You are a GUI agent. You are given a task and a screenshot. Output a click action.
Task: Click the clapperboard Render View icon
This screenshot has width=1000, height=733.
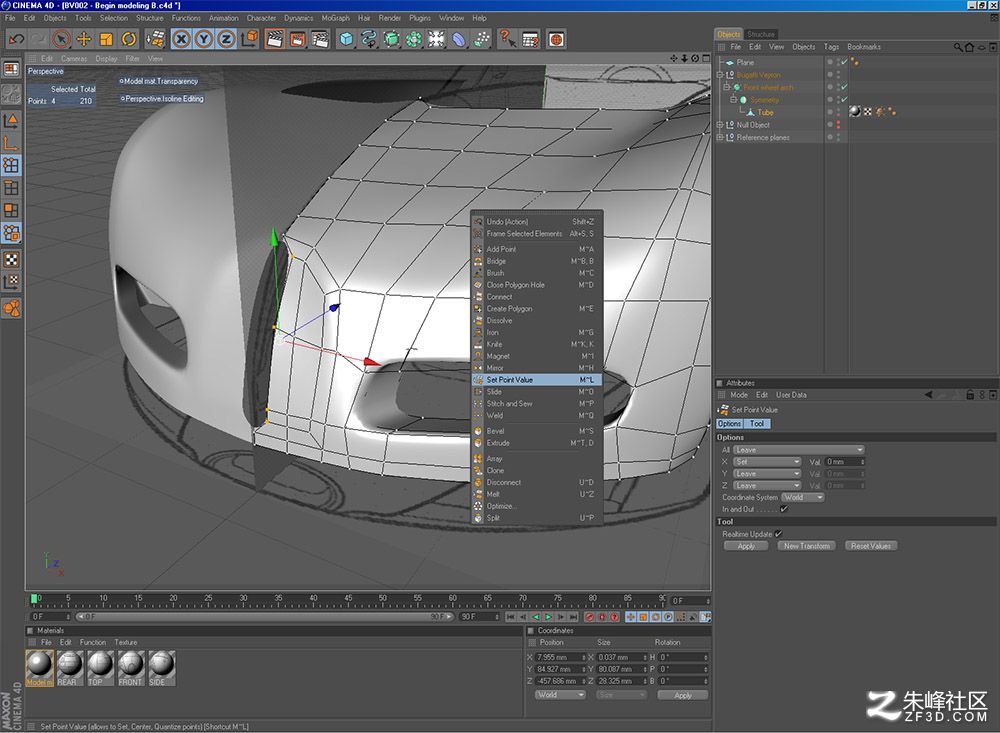click(275, 40)
